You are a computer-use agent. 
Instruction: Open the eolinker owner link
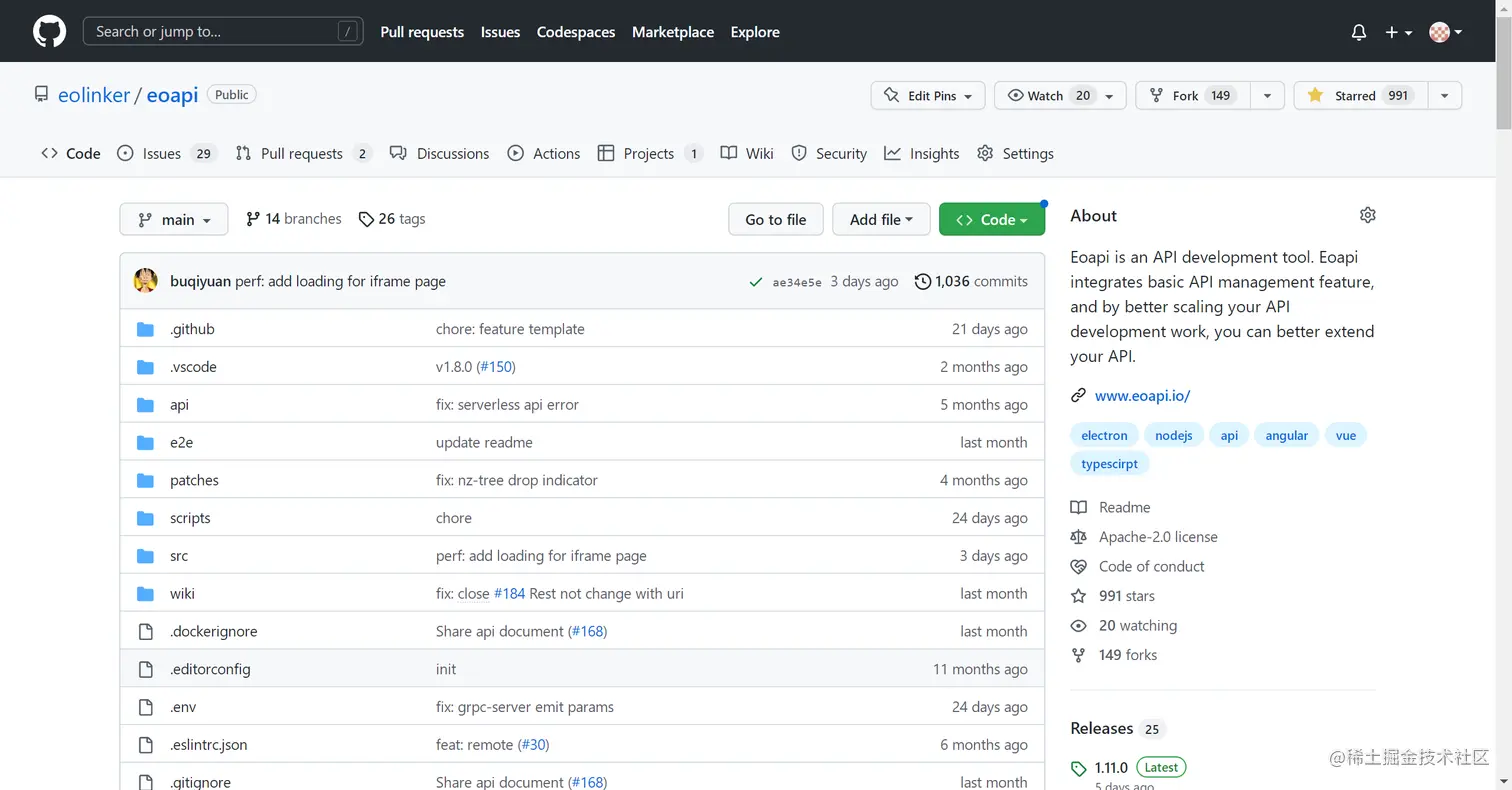coord(94,96)
